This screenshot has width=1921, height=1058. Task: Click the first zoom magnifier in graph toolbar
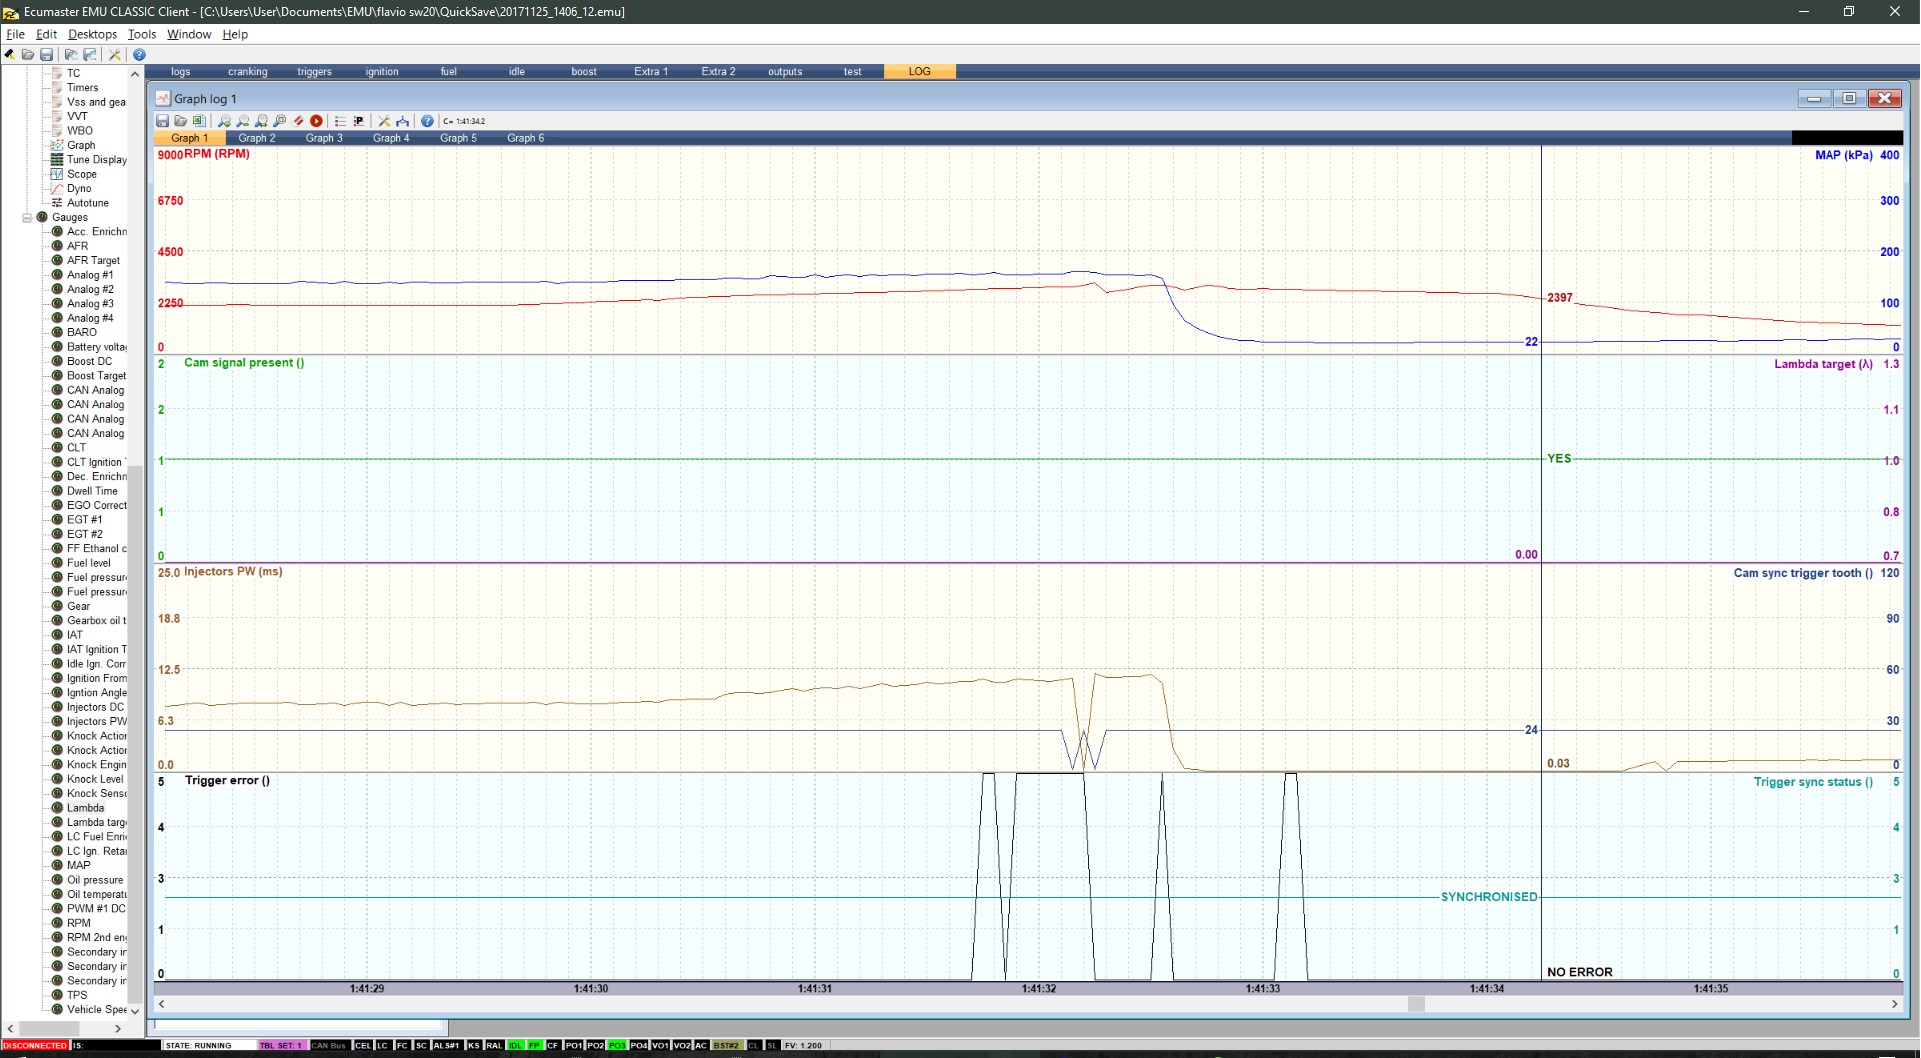225,121
